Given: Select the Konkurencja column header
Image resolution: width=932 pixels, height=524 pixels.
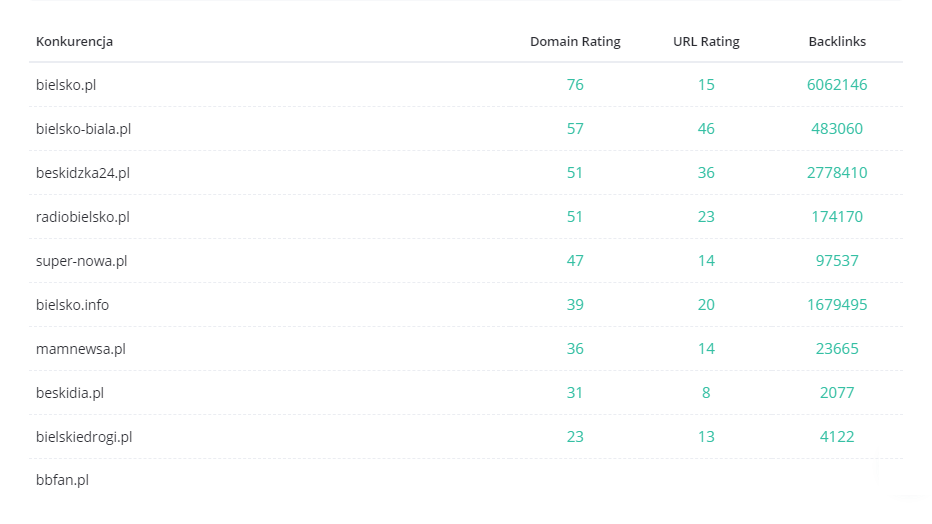Looking at the screenshot, I should click(x=74, y=42).
